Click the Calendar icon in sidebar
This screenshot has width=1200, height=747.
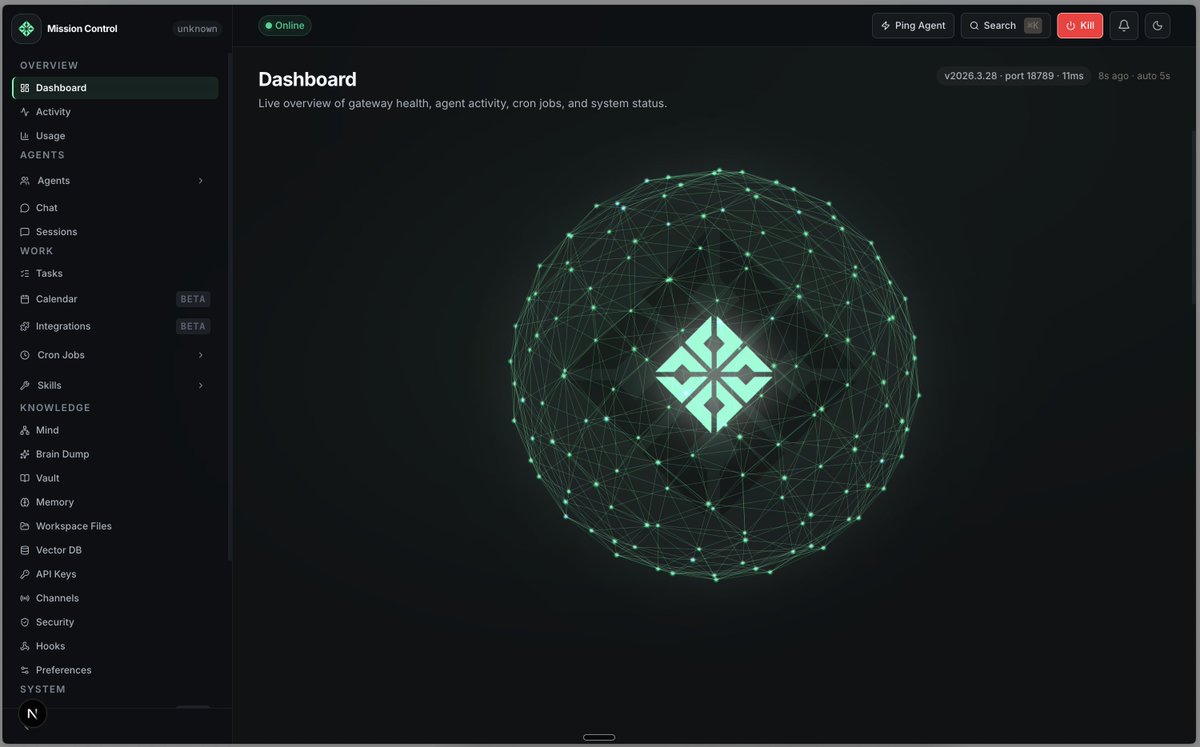[25, 299]
